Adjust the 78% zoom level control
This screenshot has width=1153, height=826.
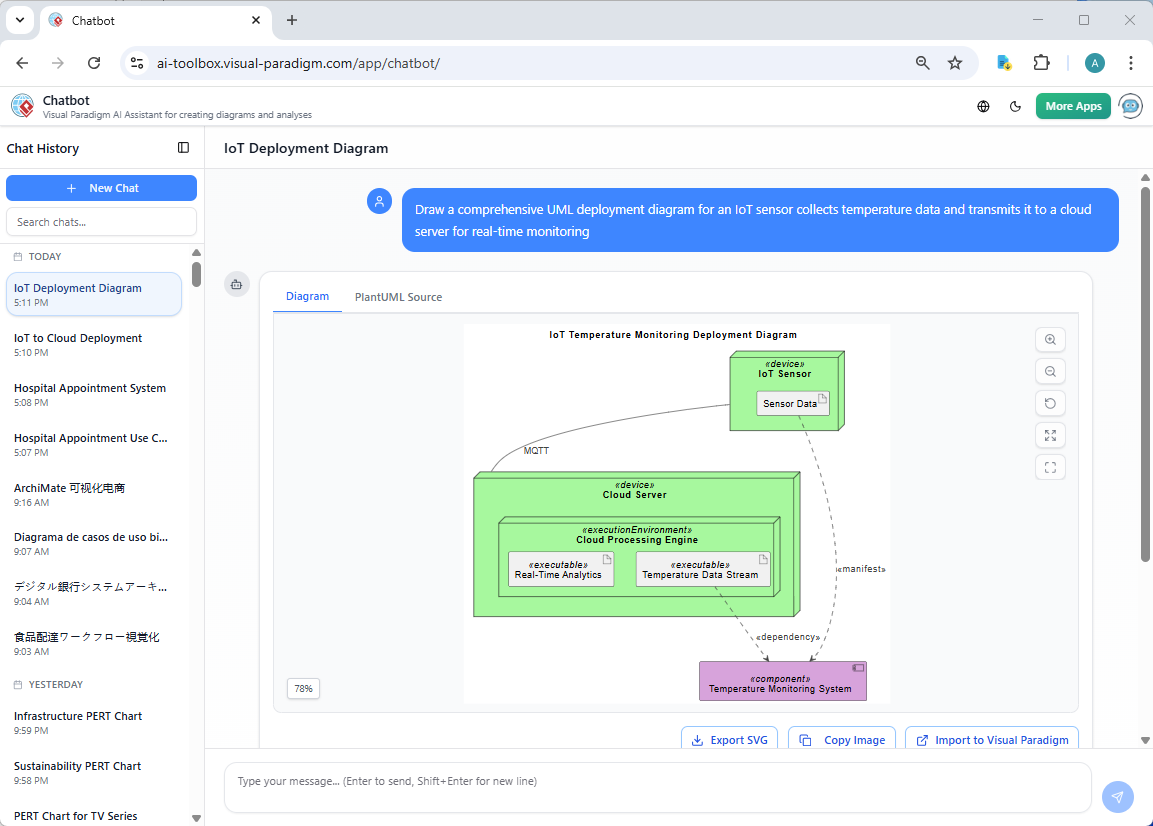coord(303,688)
